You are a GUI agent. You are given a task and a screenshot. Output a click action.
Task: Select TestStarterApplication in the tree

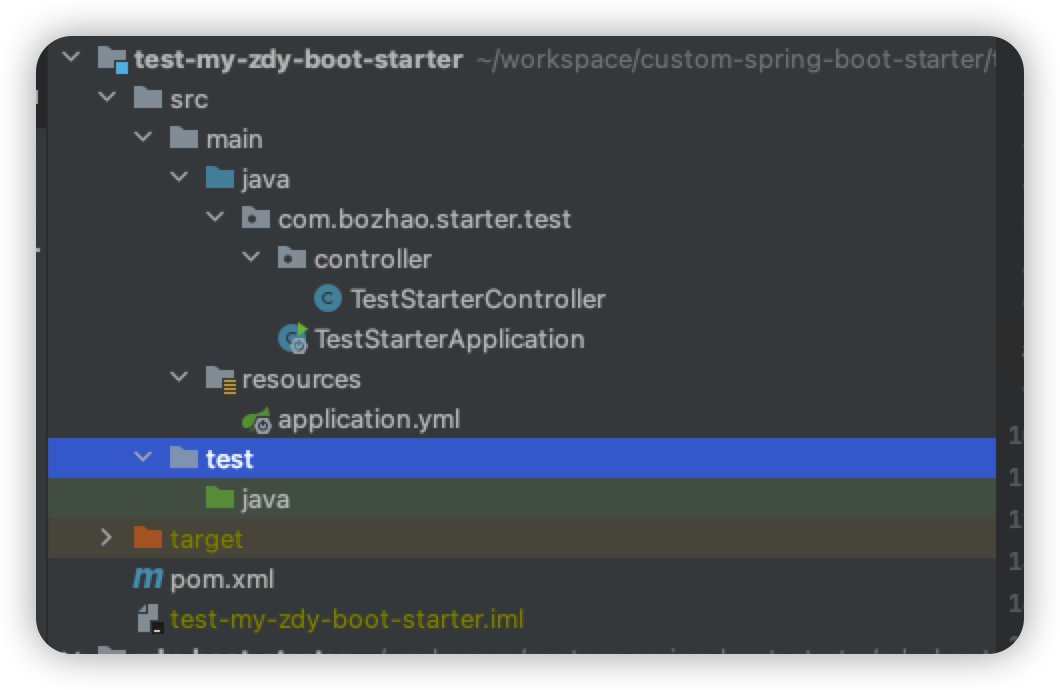[449, 339]
